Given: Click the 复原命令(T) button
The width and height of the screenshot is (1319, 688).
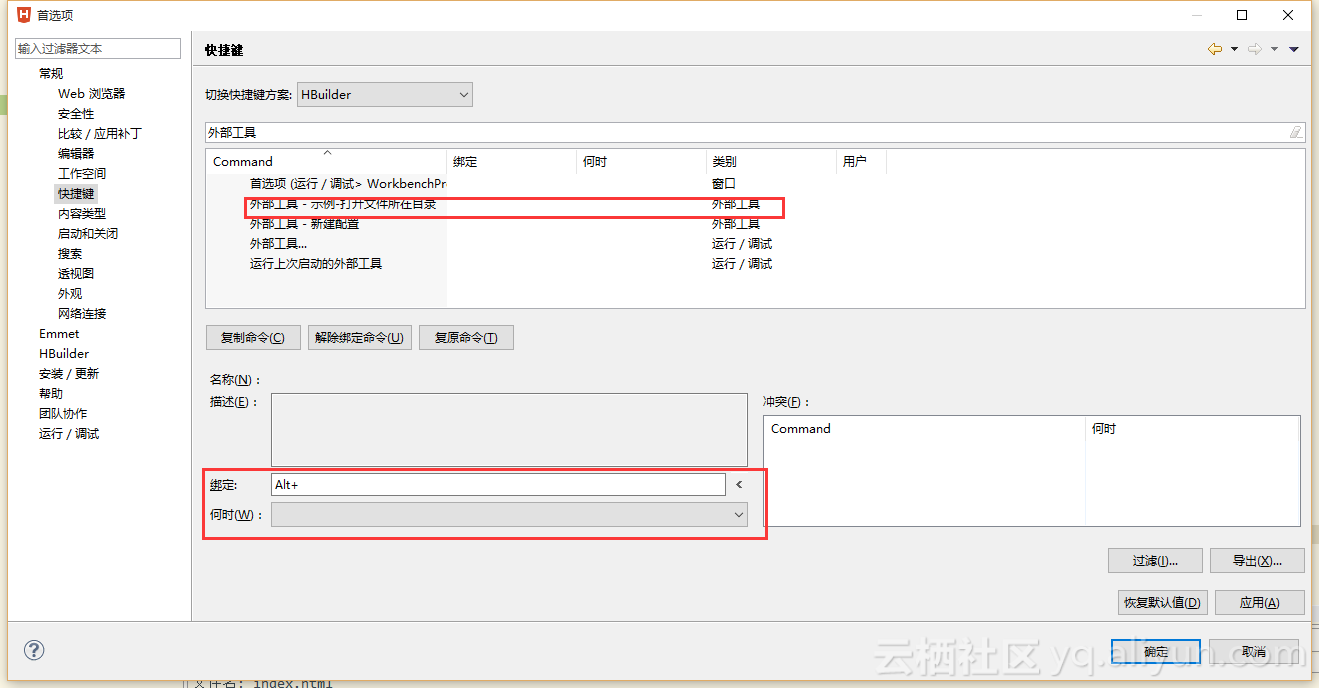Looking at the screenshot, I should click(x=466, y=337).
